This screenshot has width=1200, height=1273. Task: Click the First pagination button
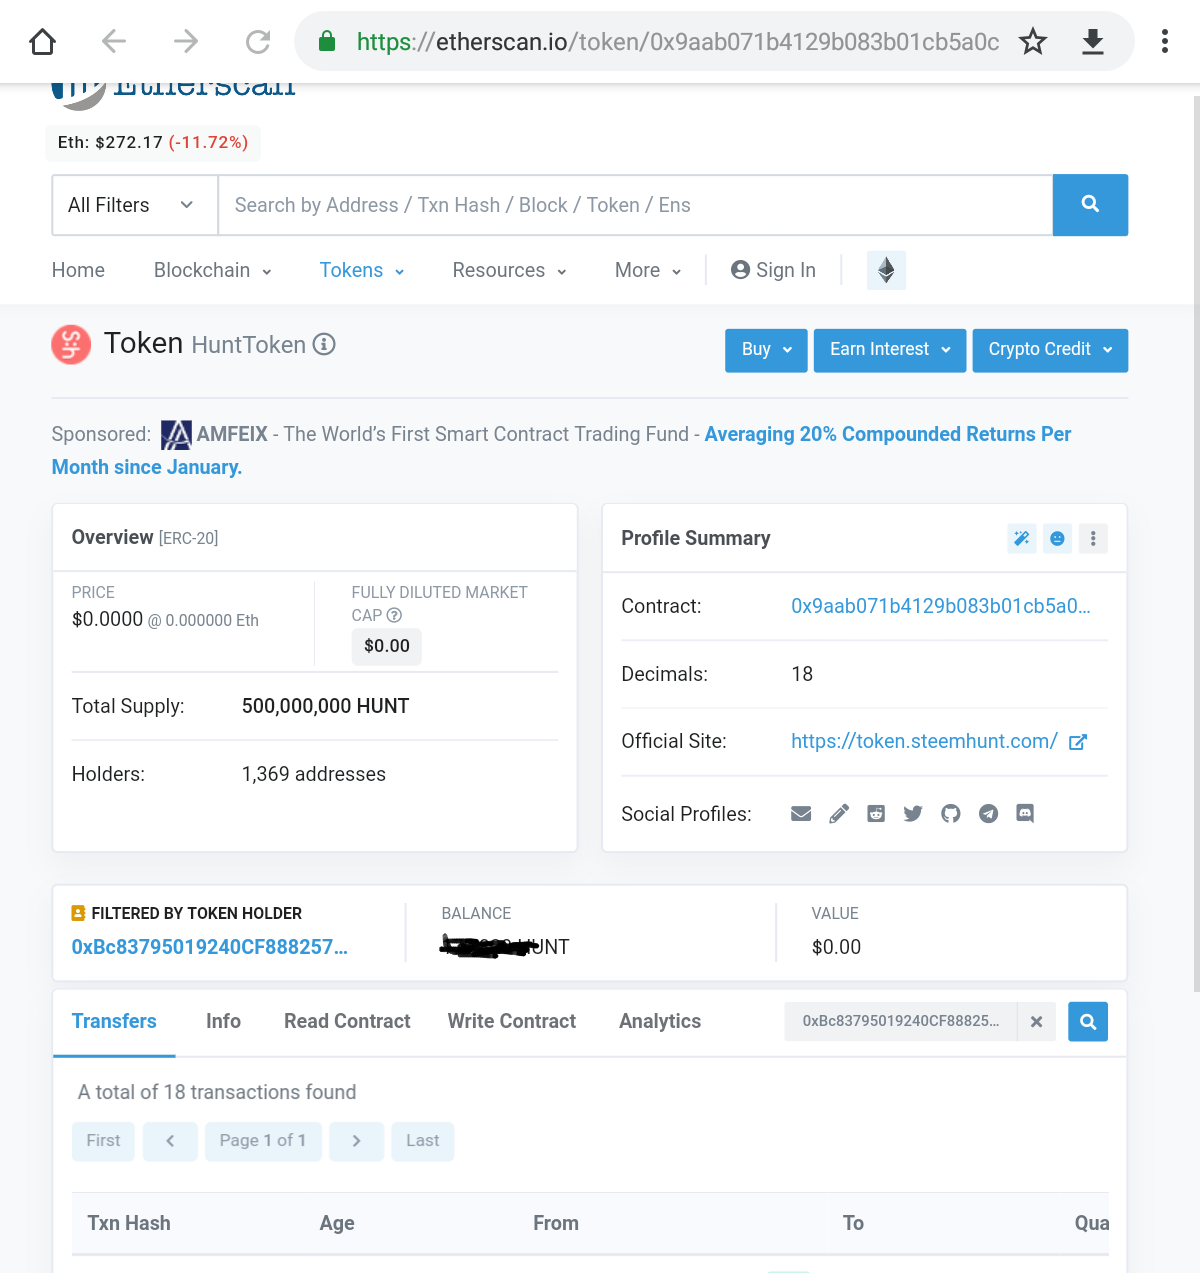(103, 1141)
